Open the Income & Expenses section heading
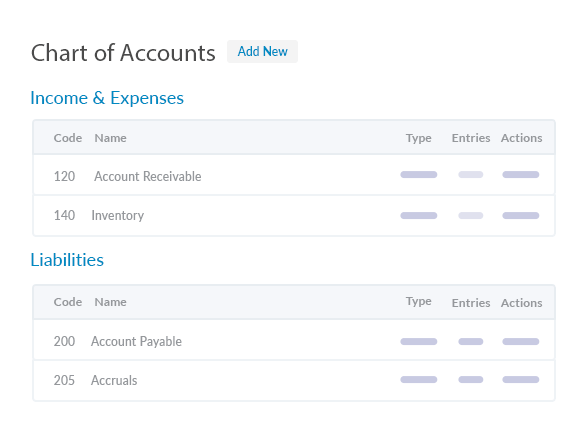This screenshot has width=584, height=436. (x=107, y=98)
